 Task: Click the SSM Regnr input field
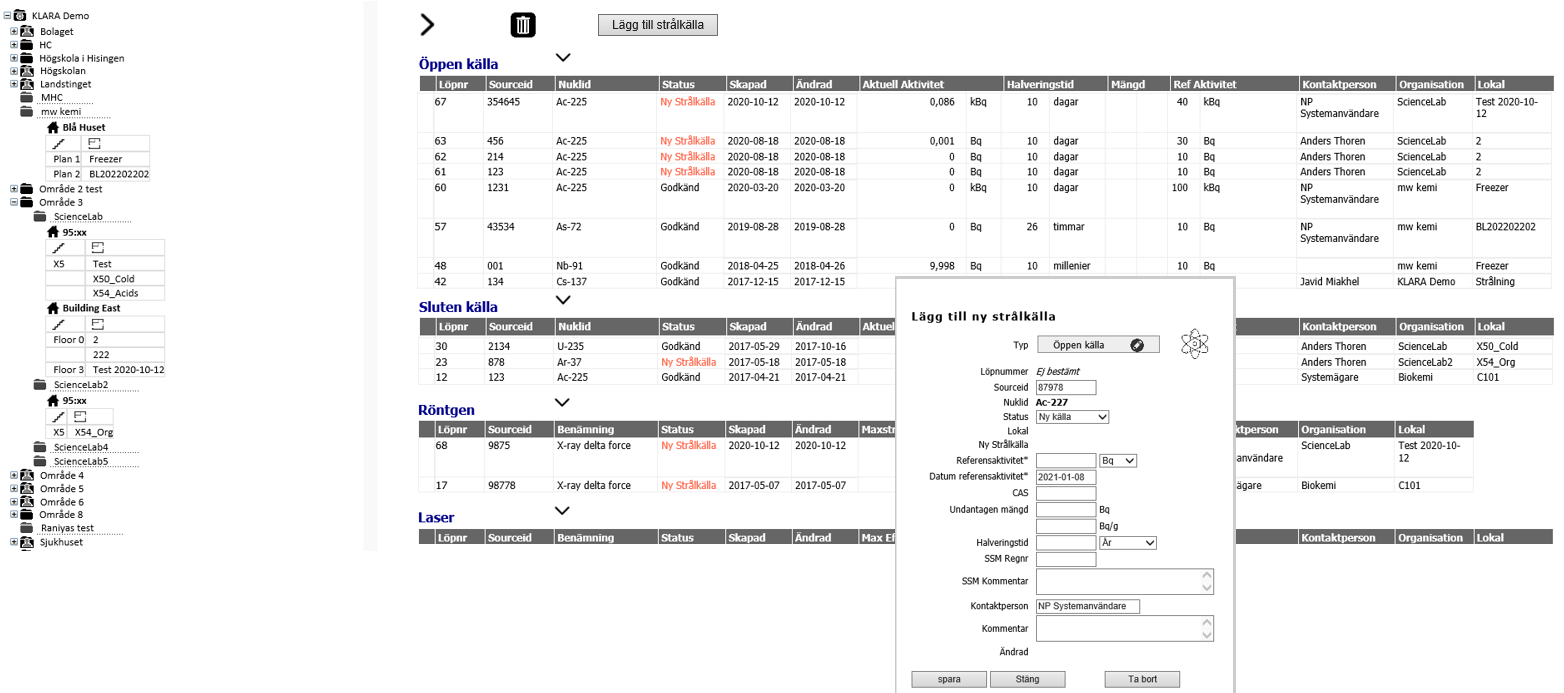pos(1066,559)
